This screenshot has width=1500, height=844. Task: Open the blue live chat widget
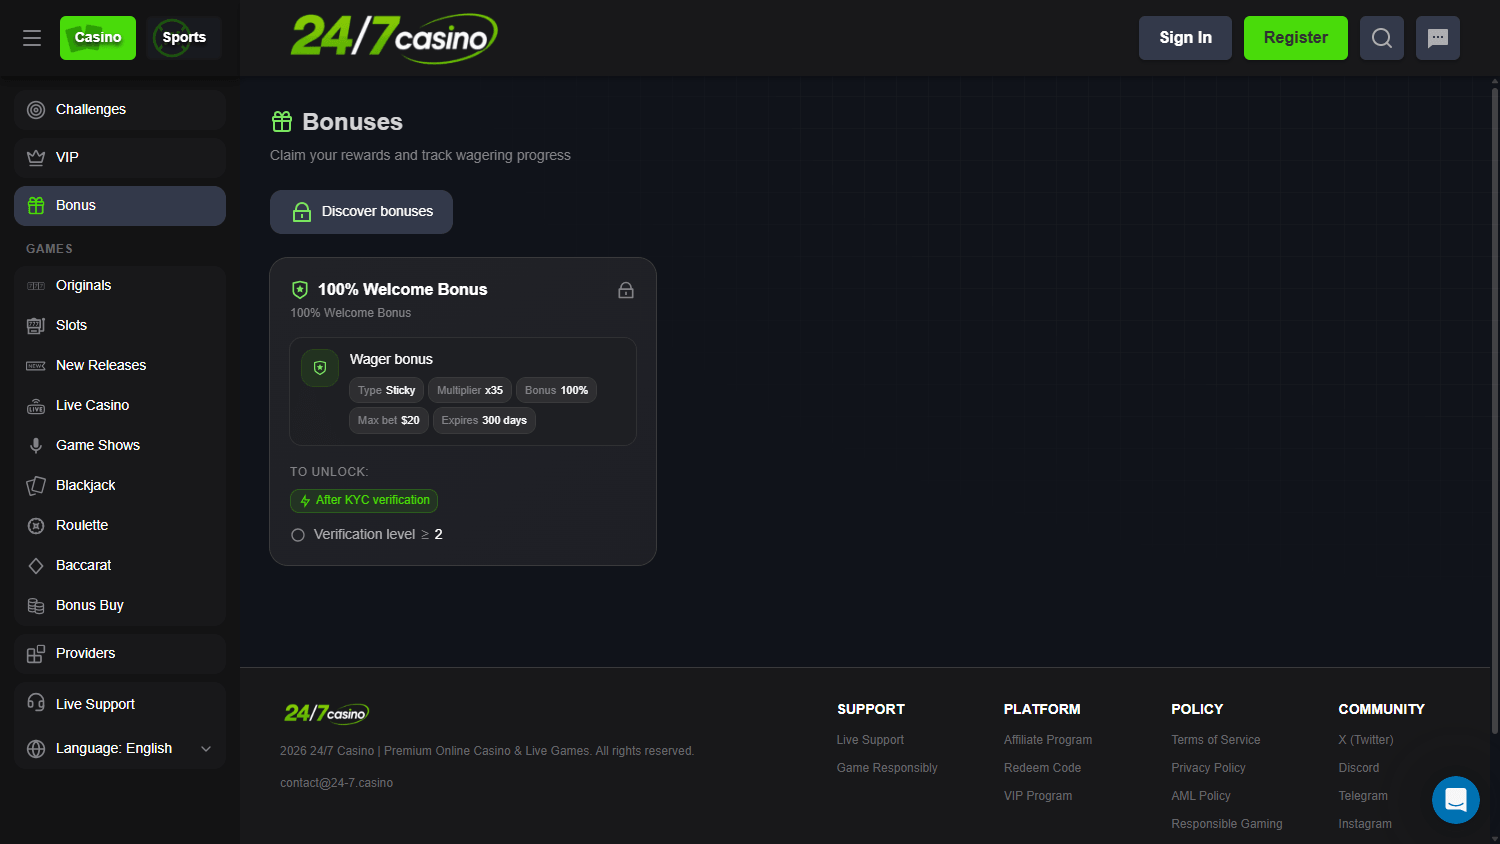(x=1456, y=800)
